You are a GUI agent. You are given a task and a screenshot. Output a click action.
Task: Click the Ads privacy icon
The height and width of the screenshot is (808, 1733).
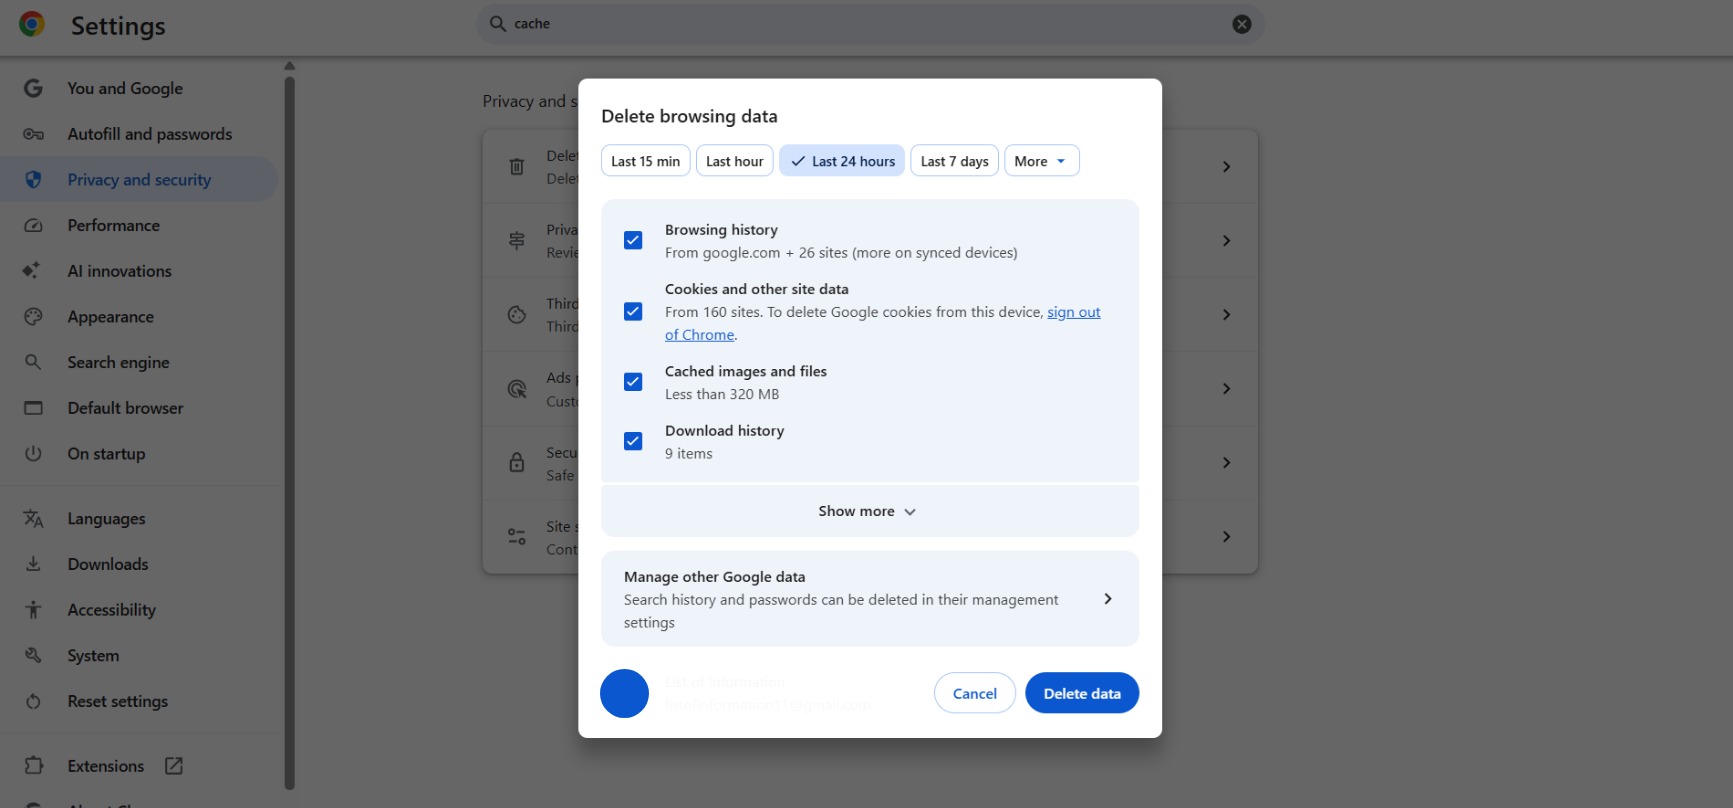click(517, 389)
